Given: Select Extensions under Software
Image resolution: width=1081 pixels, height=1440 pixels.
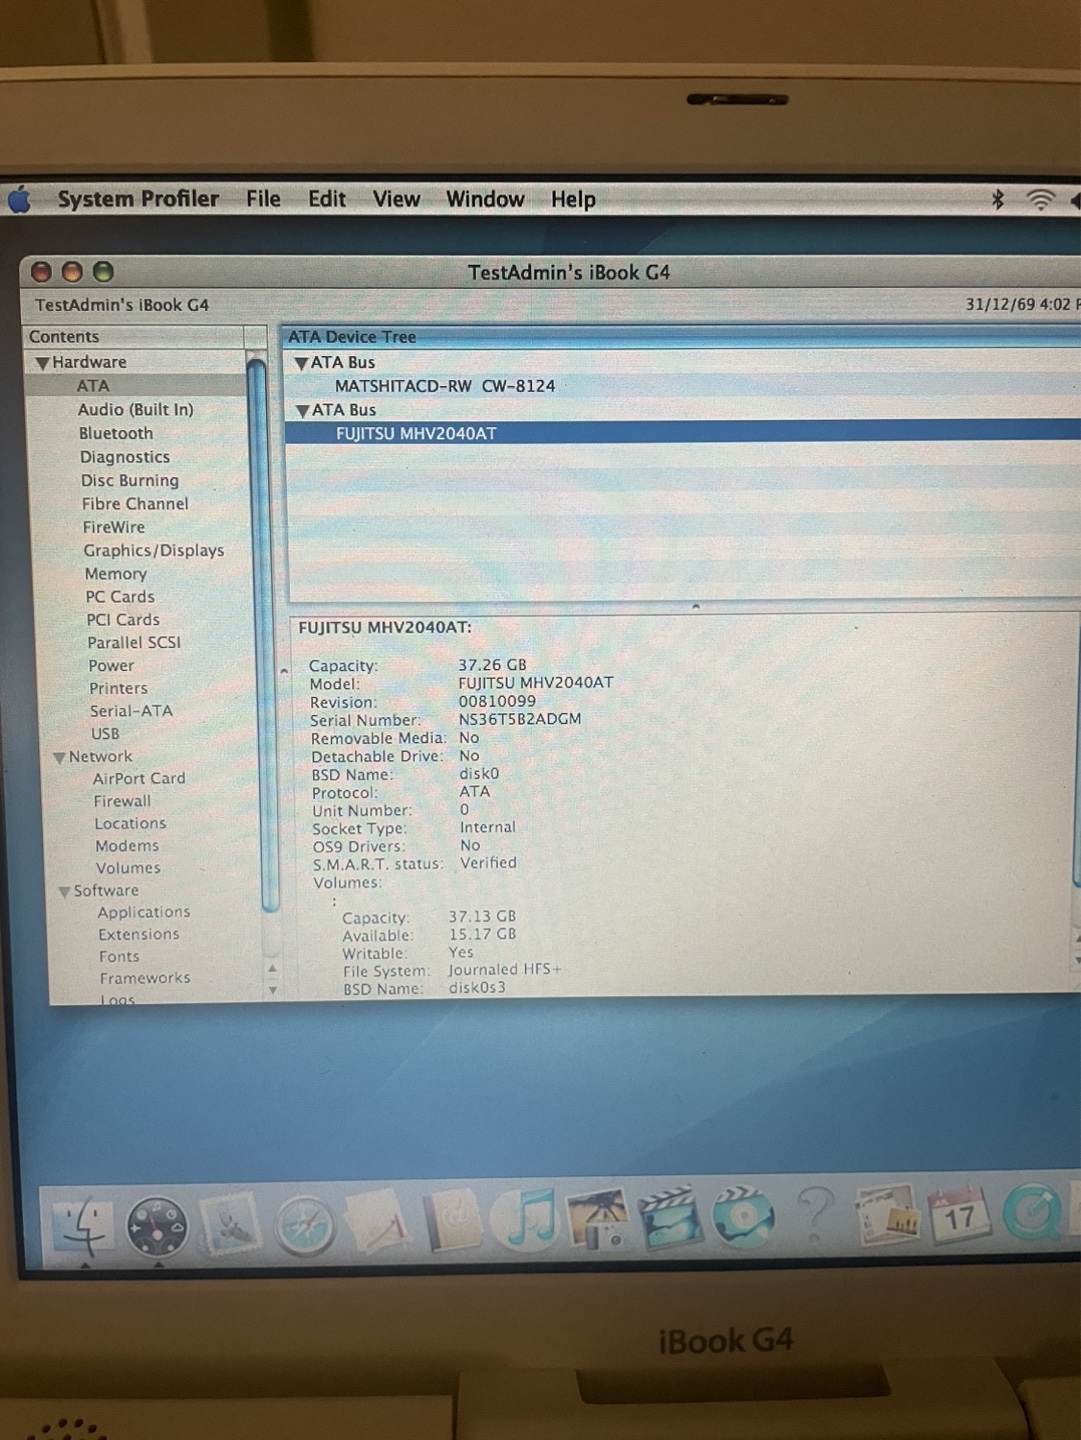Looking at the screenshot, I should click(x=139, y=934).
